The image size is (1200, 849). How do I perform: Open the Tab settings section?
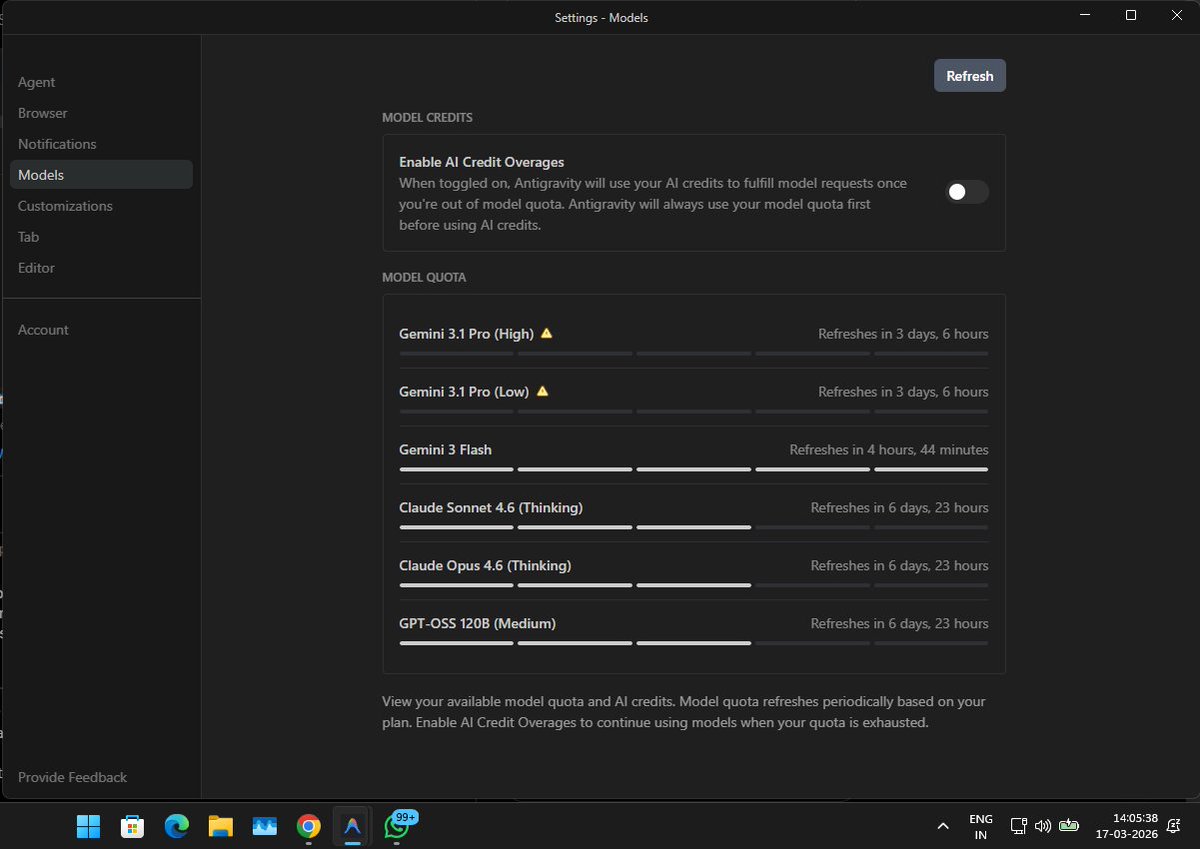[29, 237]
